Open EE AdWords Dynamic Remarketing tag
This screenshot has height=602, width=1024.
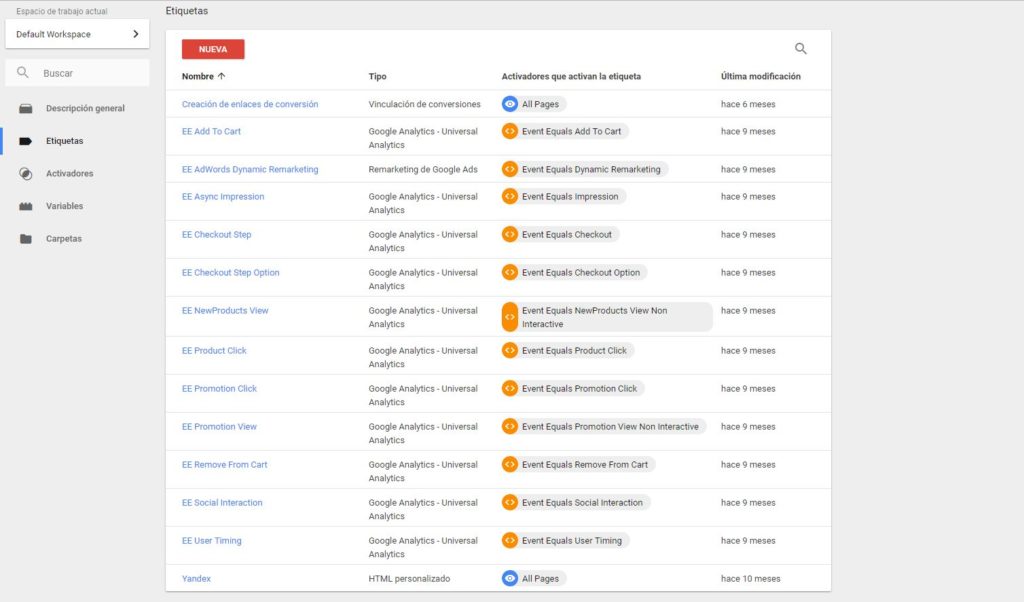point(250,169)
